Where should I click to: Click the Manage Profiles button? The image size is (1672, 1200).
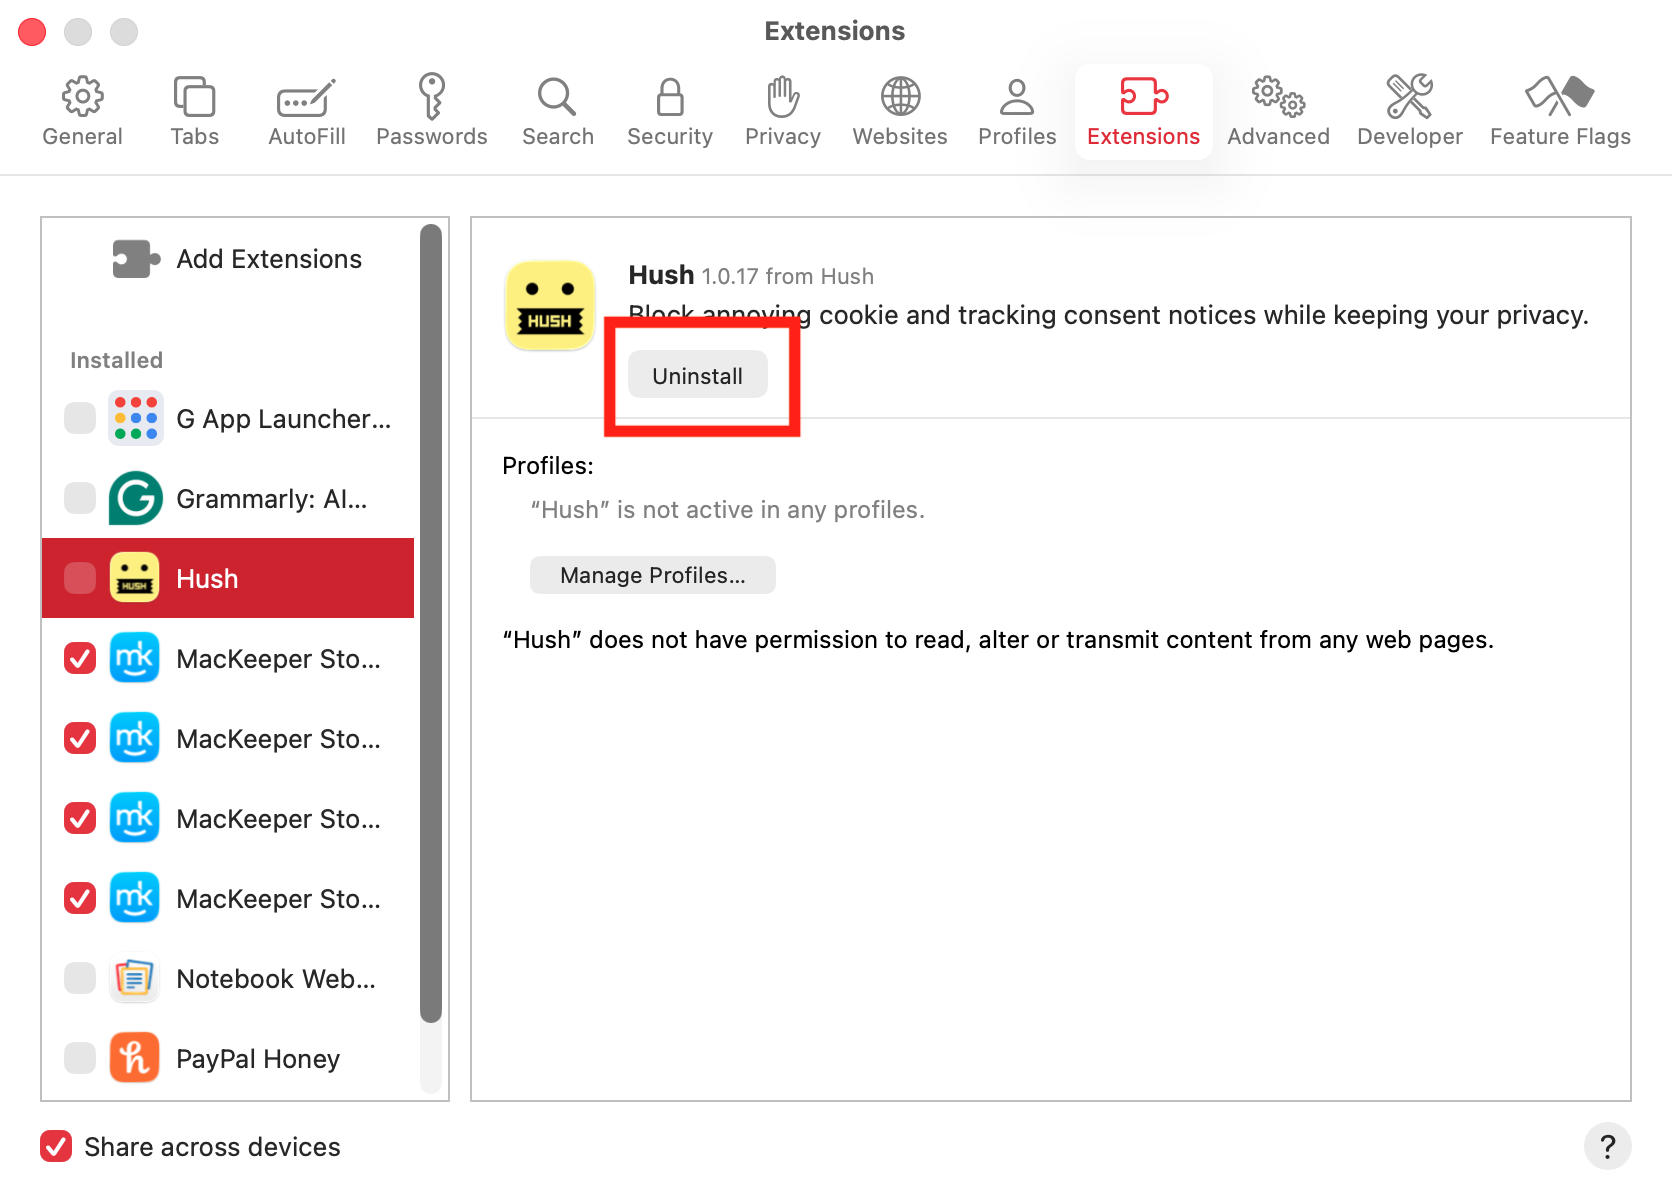(x=652, y=575)
